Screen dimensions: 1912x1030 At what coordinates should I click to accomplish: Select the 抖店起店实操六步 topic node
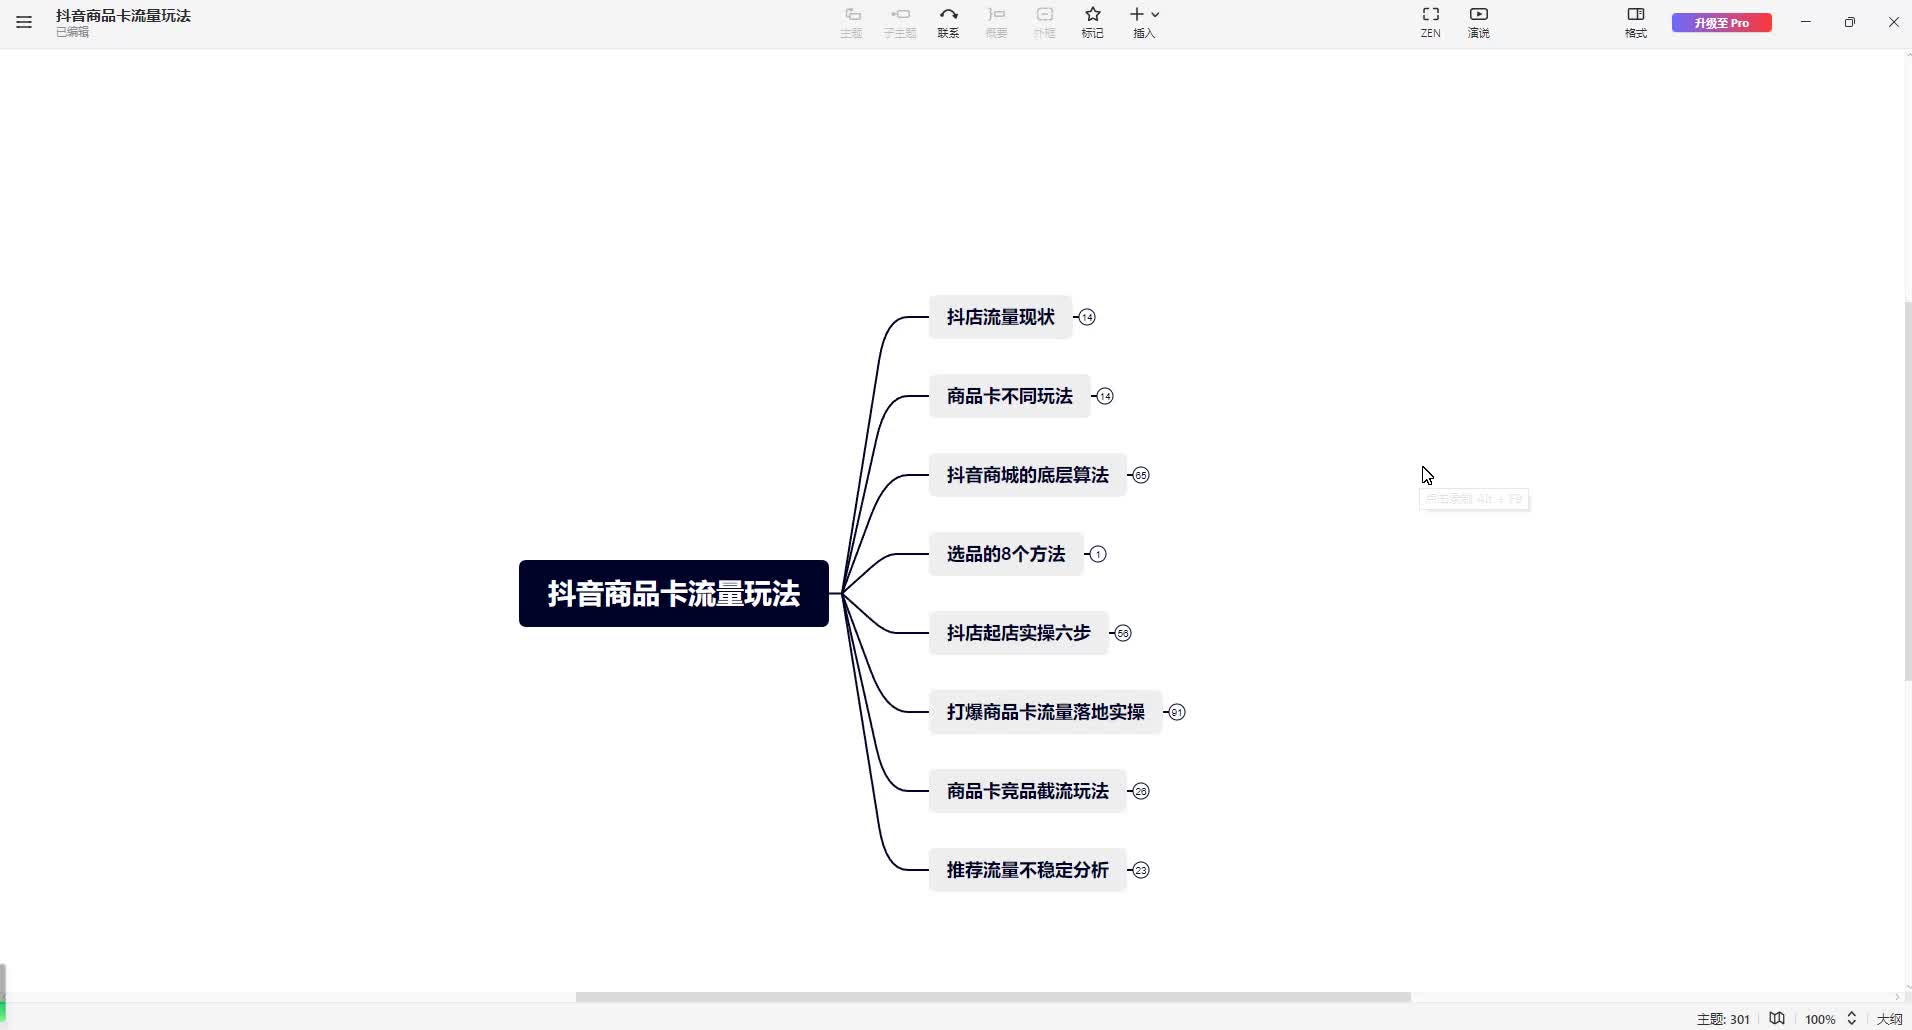pos(1018,633)
